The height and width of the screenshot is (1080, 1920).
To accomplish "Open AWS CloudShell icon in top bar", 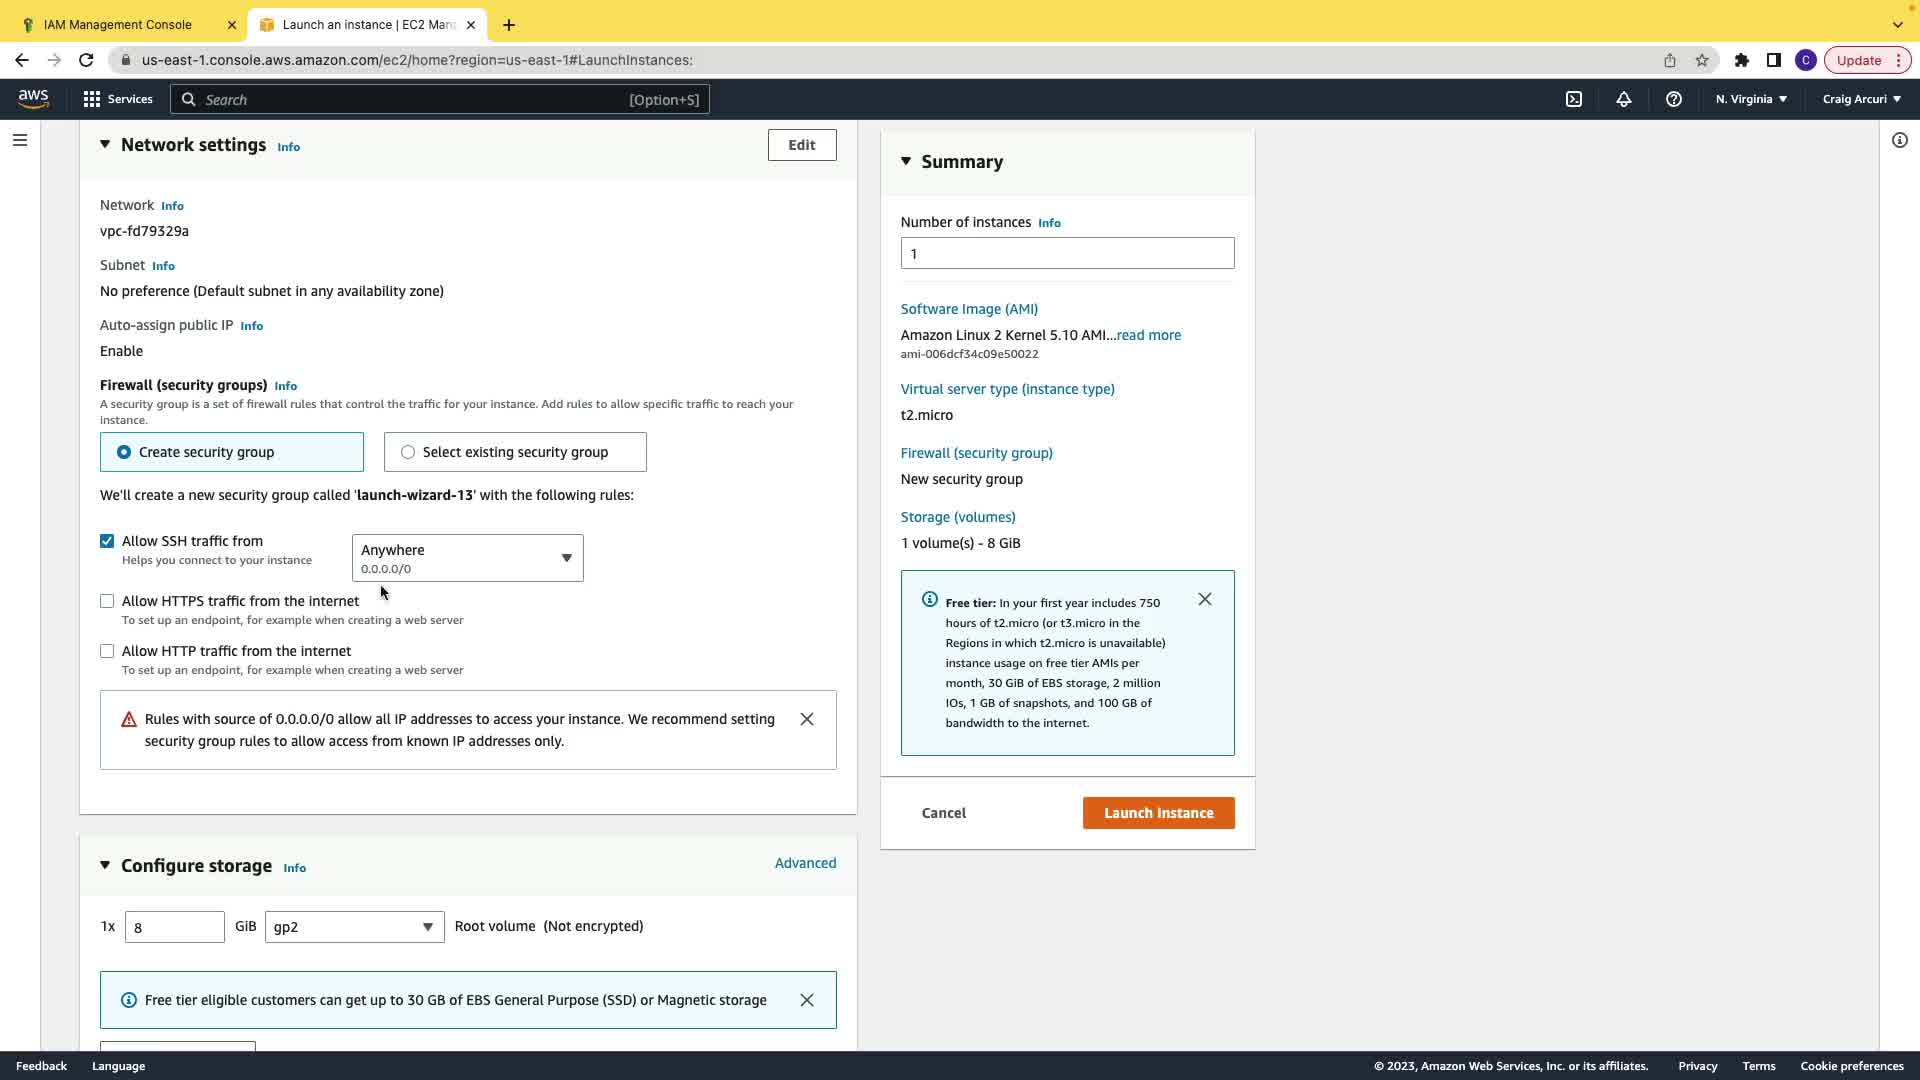I will click(1573, 99).
